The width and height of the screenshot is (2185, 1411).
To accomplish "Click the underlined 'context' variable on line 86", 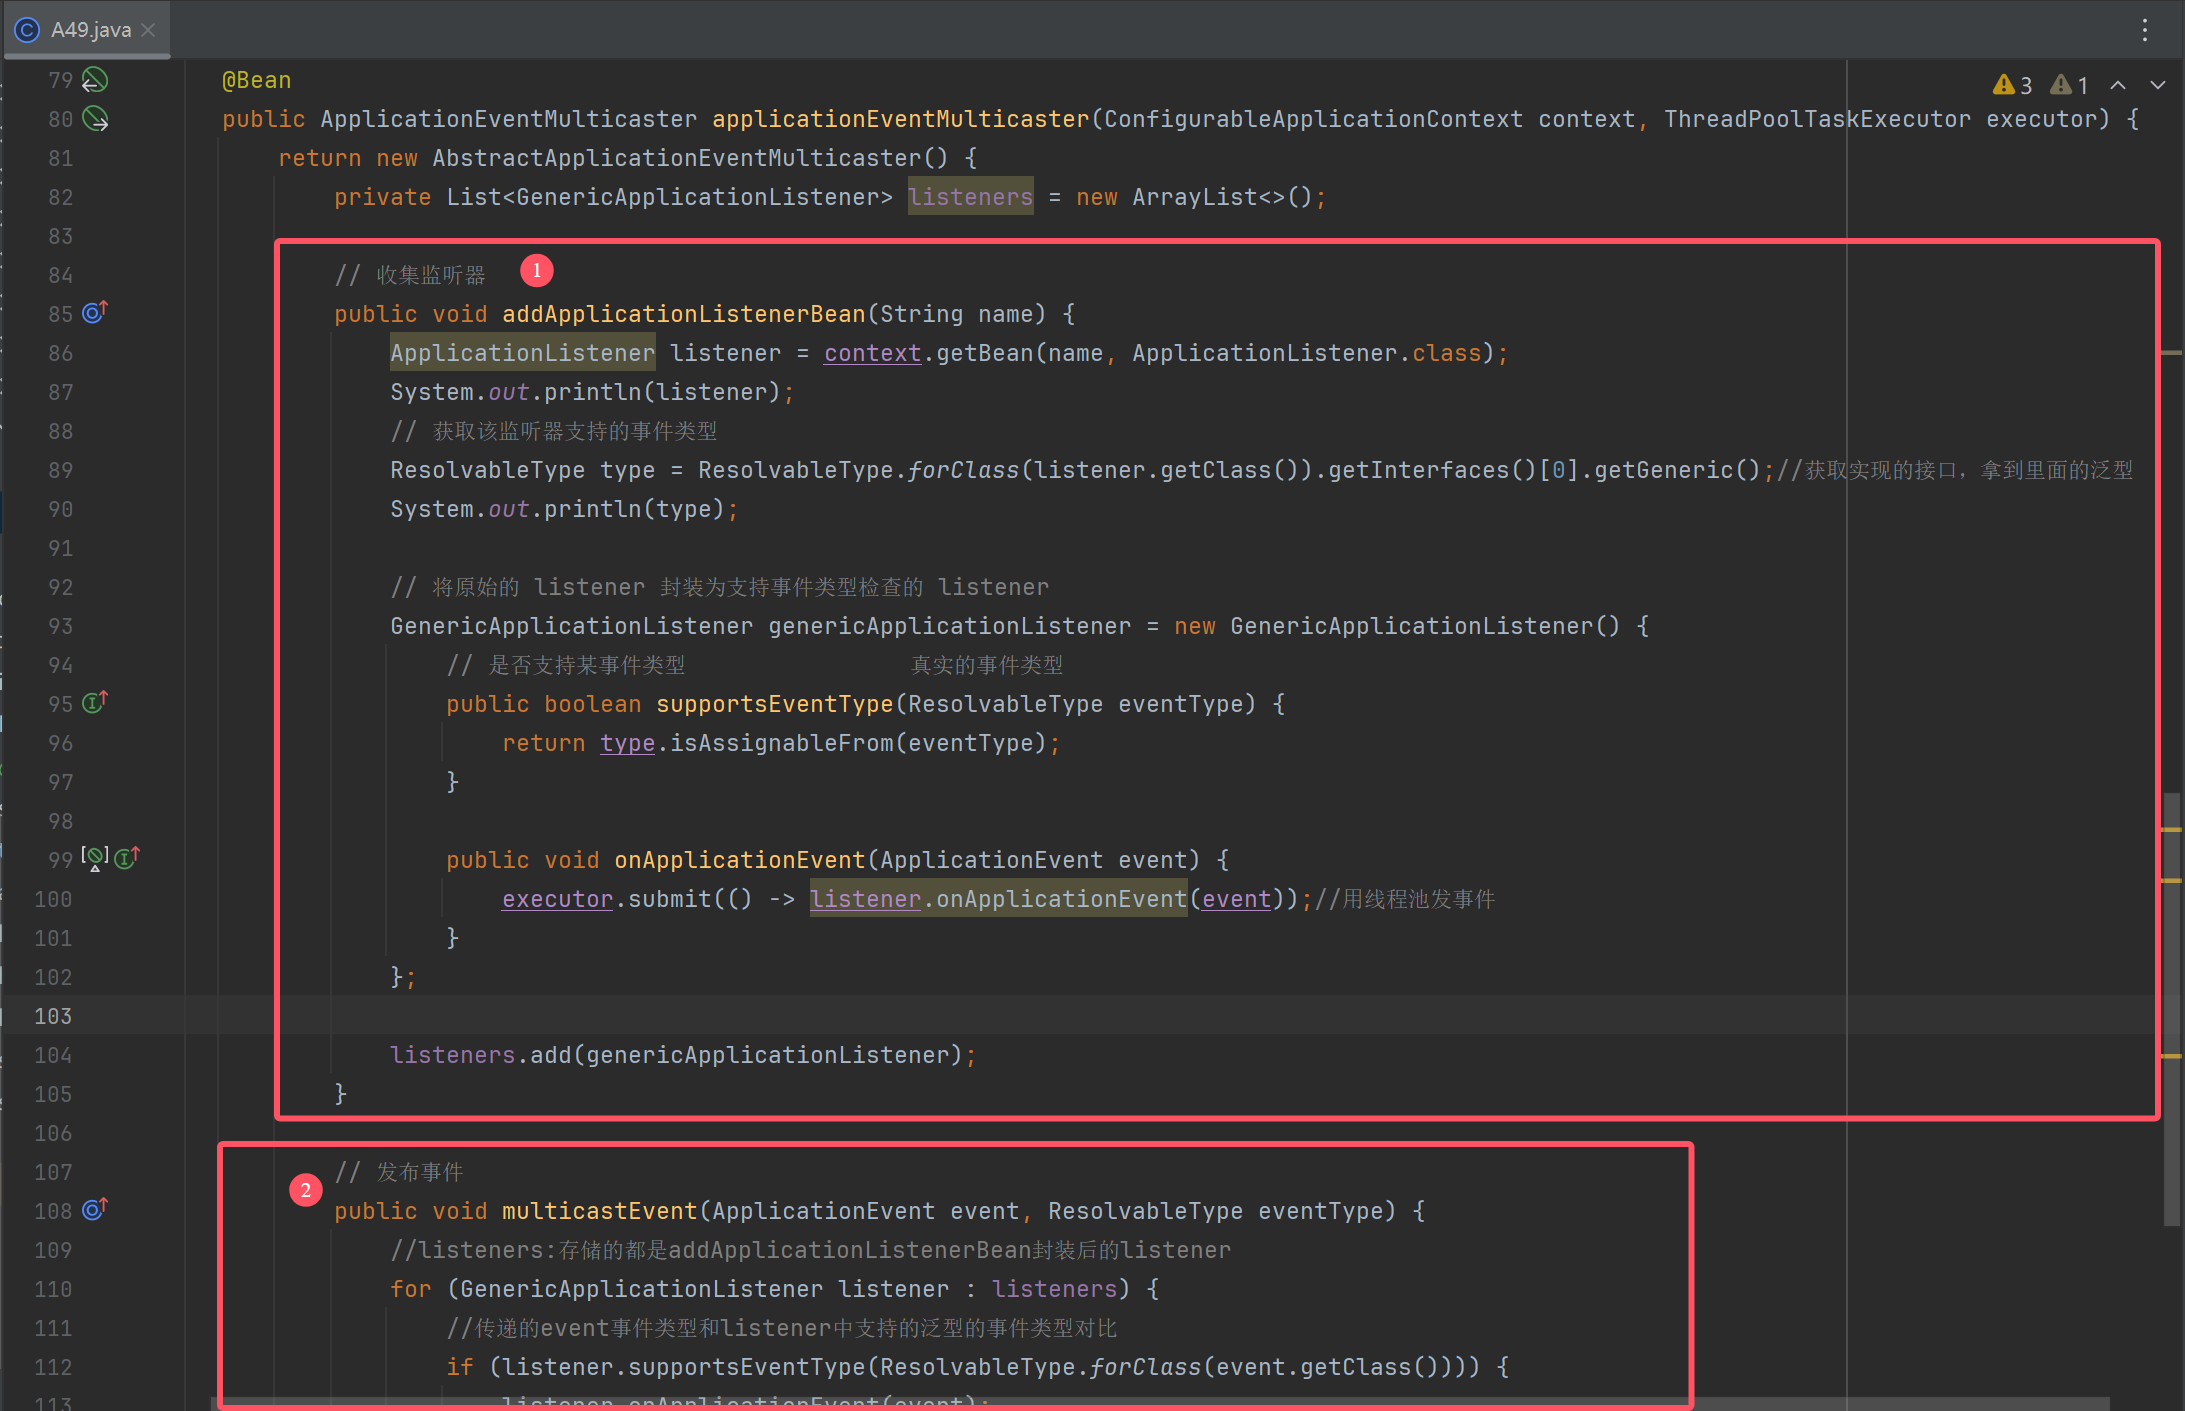I will click(872, 353).
